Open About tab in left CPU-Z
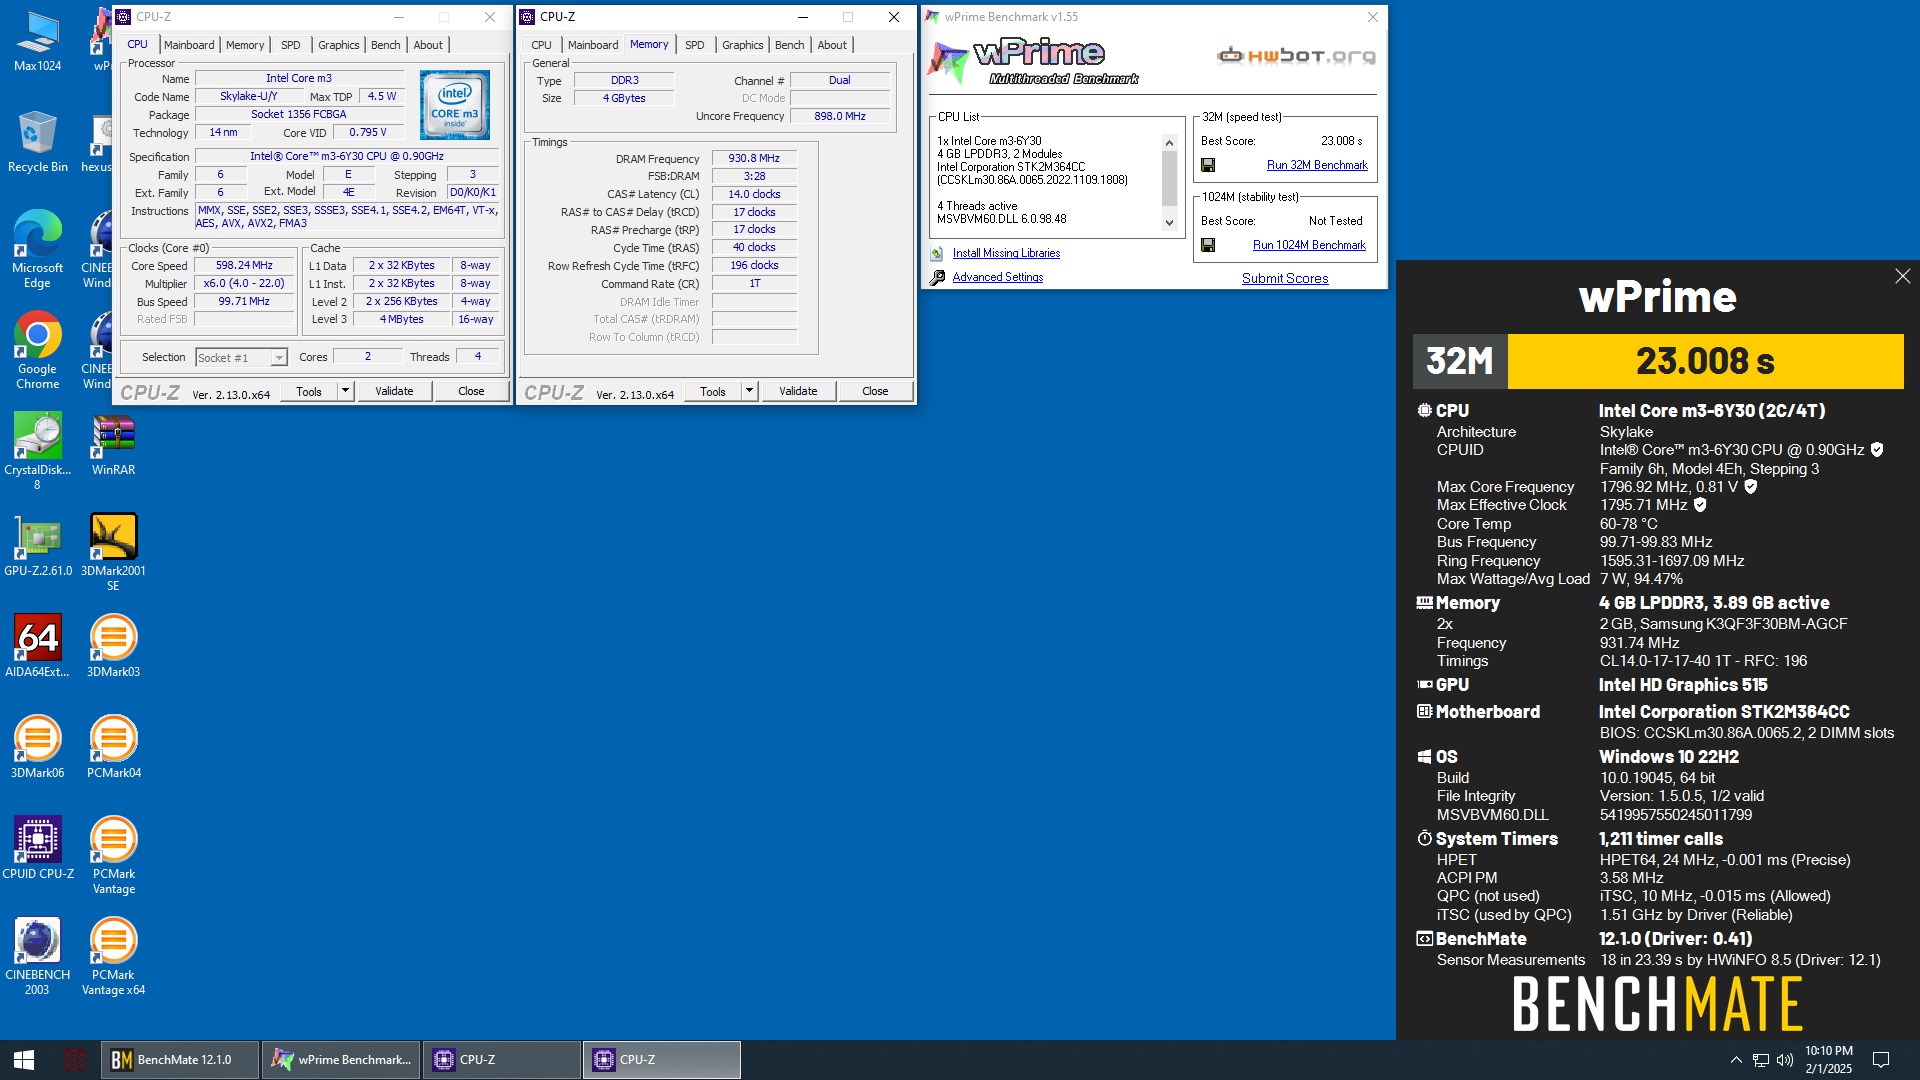1920x1080 pixels. tap(428, 45)
